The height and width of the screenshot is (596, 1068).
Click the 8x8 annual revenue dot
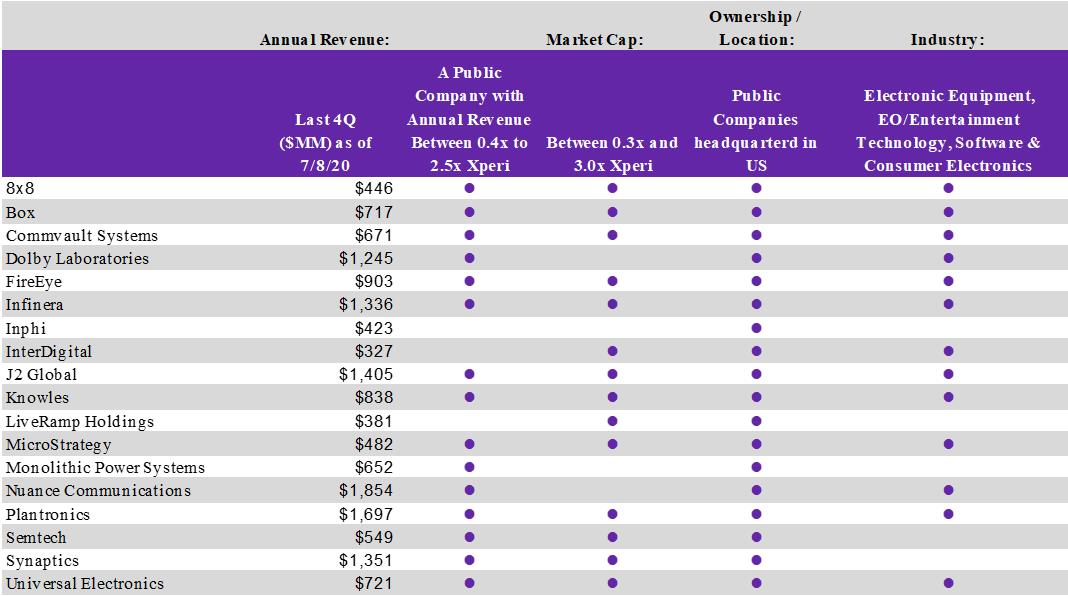pos(469,188)
